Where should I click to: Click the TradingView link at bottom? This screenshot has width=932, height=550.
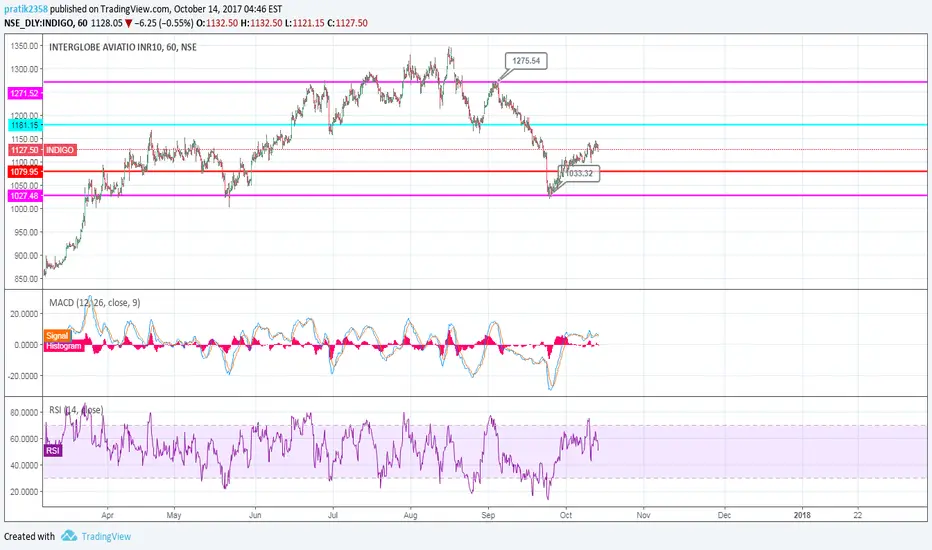(106, 536)
